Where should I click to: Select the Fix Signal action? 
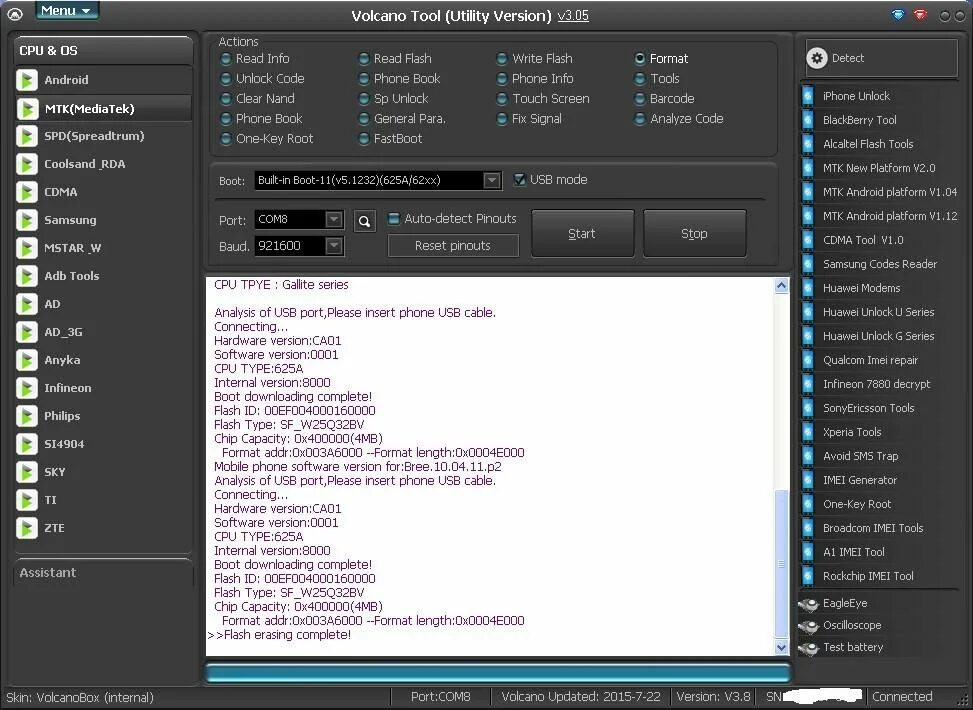529,119
